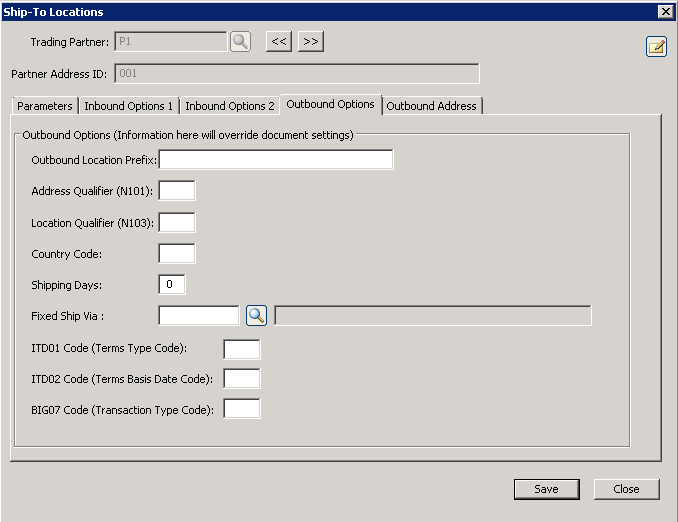Viewport: 678px width, 522px height.
Task: Click the Location Qualifier (N103) field
Action: point(177,223)
